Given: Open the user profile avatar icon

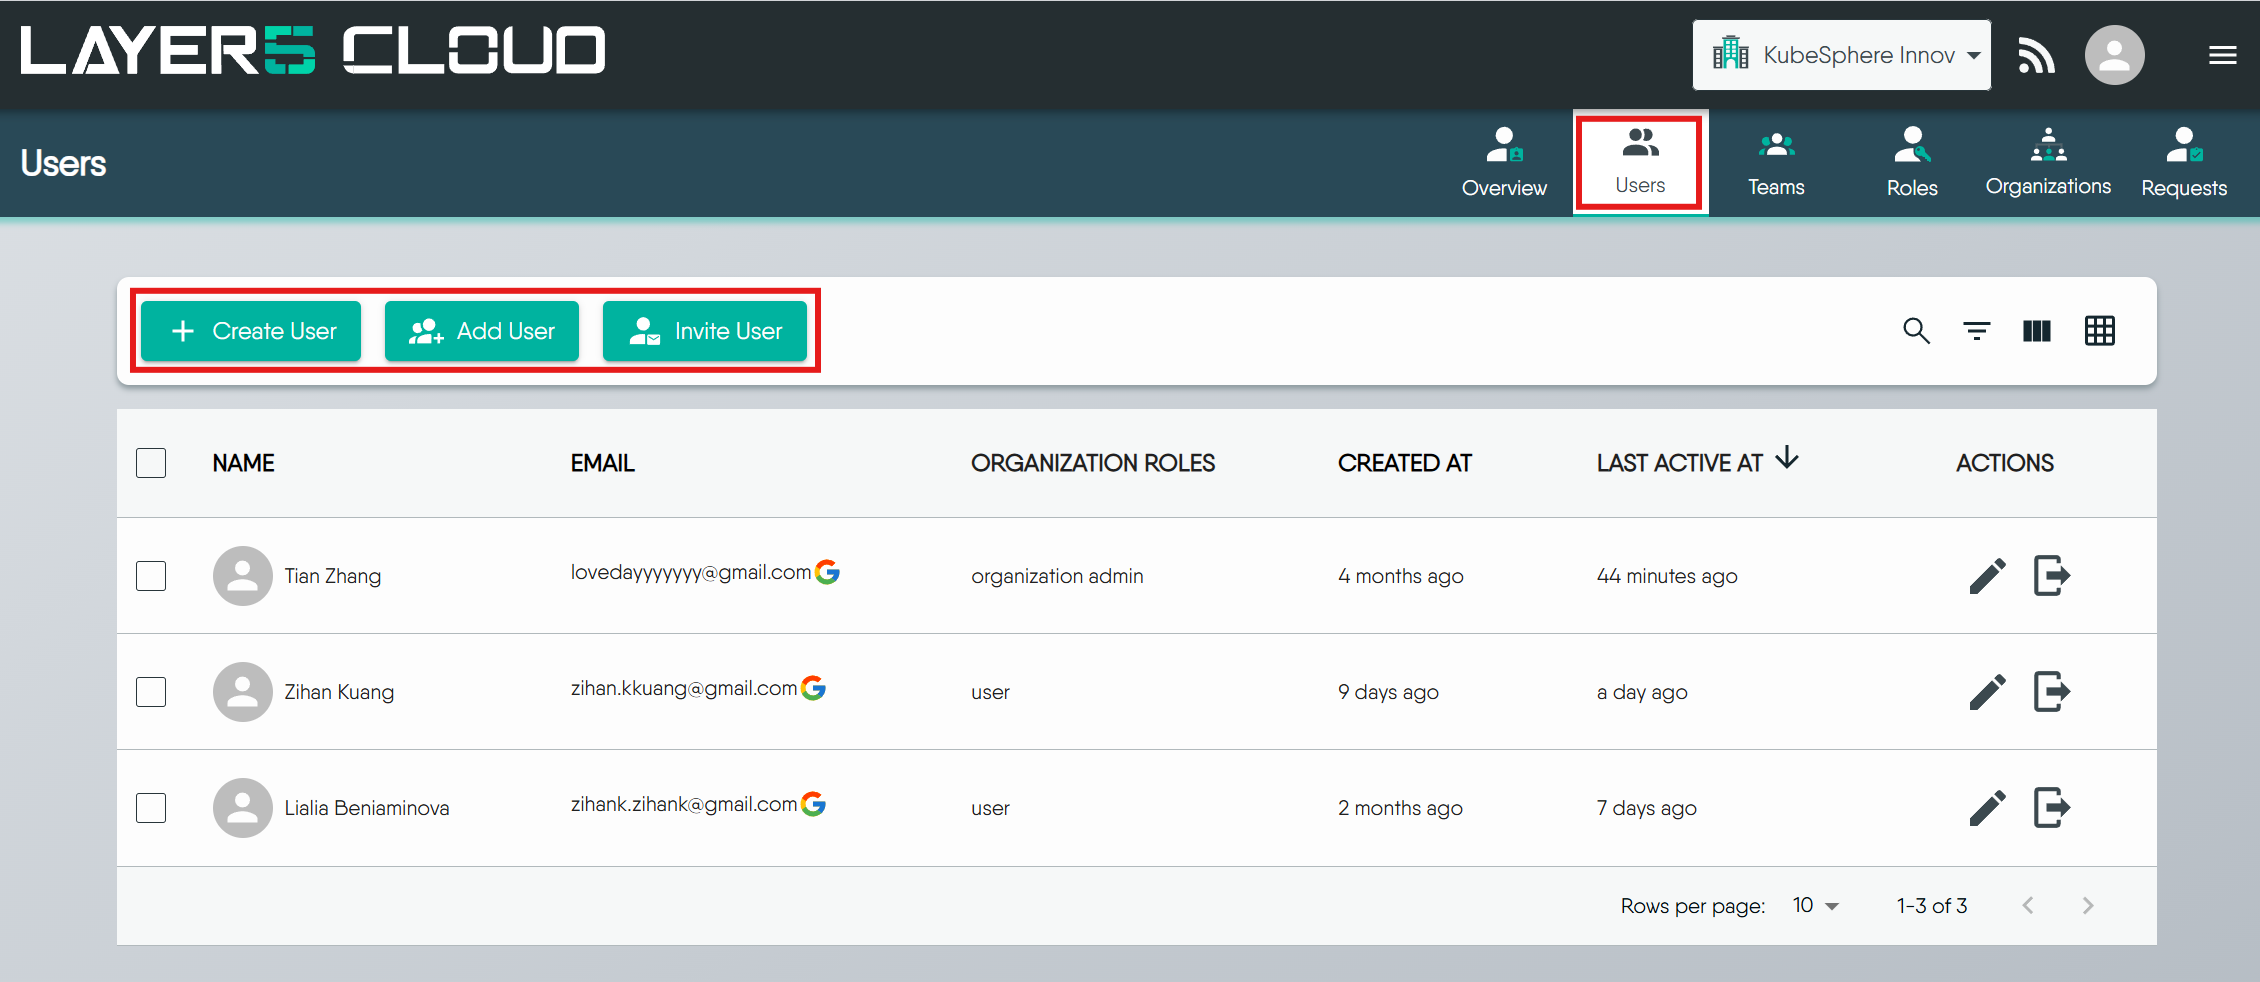Looking at the screenshot, I should (x=2115, y=55).
